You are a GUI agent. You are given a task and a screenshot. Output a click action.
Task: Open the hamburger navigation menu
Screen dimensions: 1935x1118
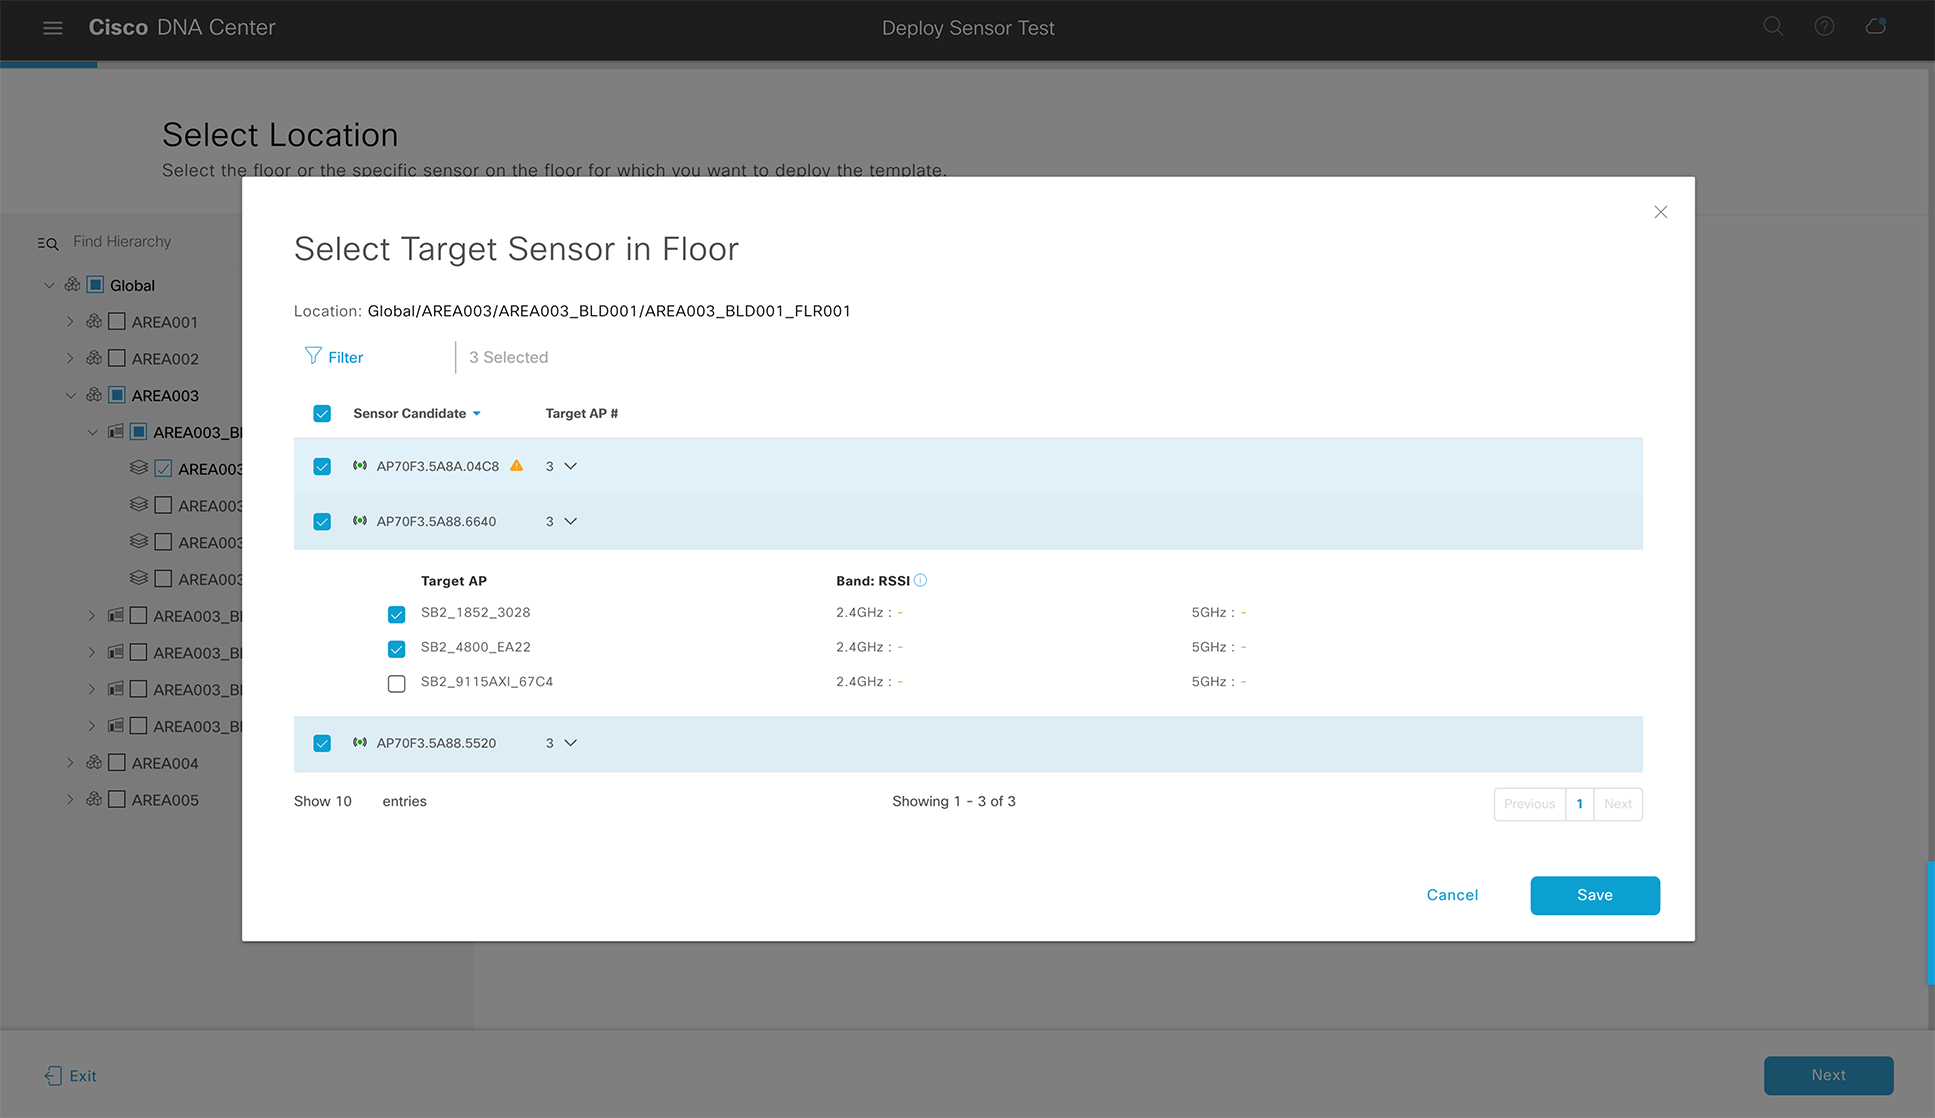(x=53, y=28)
